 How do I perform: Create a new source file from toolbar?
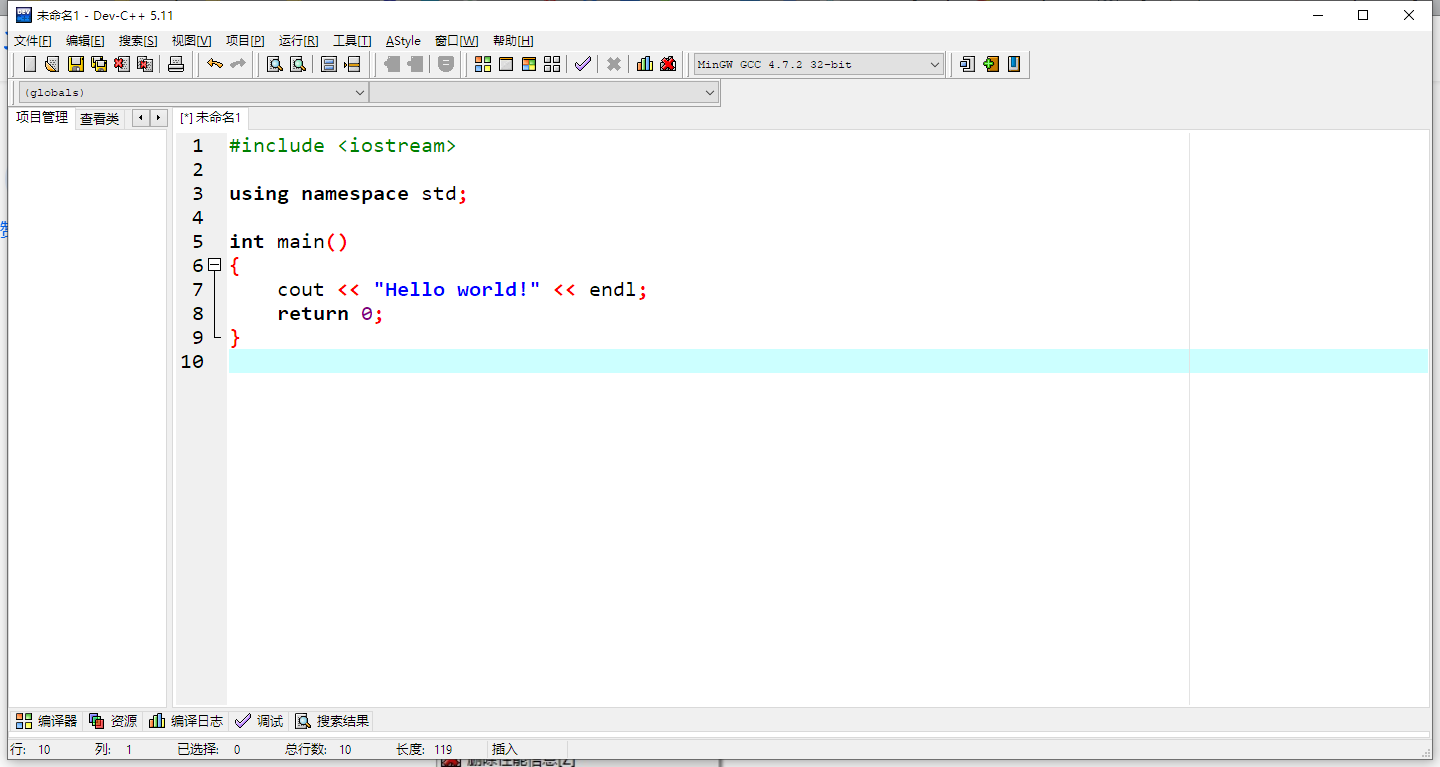click(x=30, y=64)
